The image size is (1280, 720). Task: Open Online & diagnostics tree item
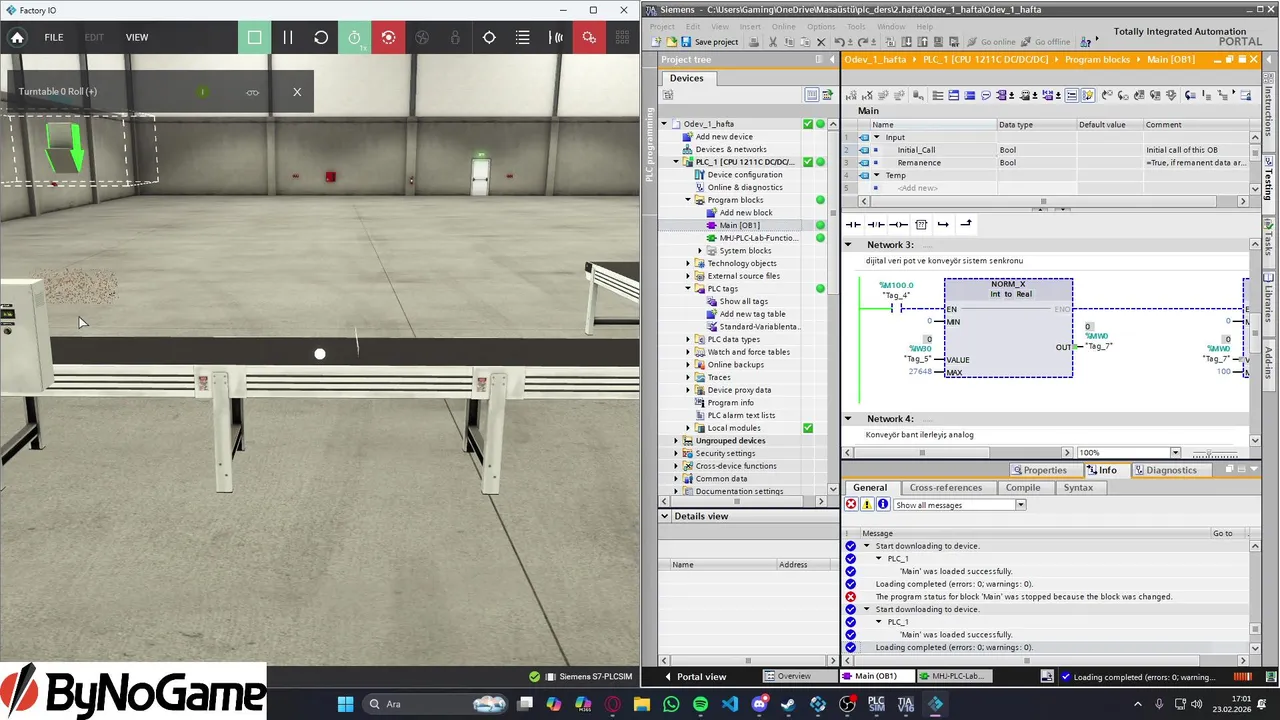pos(744,187)
